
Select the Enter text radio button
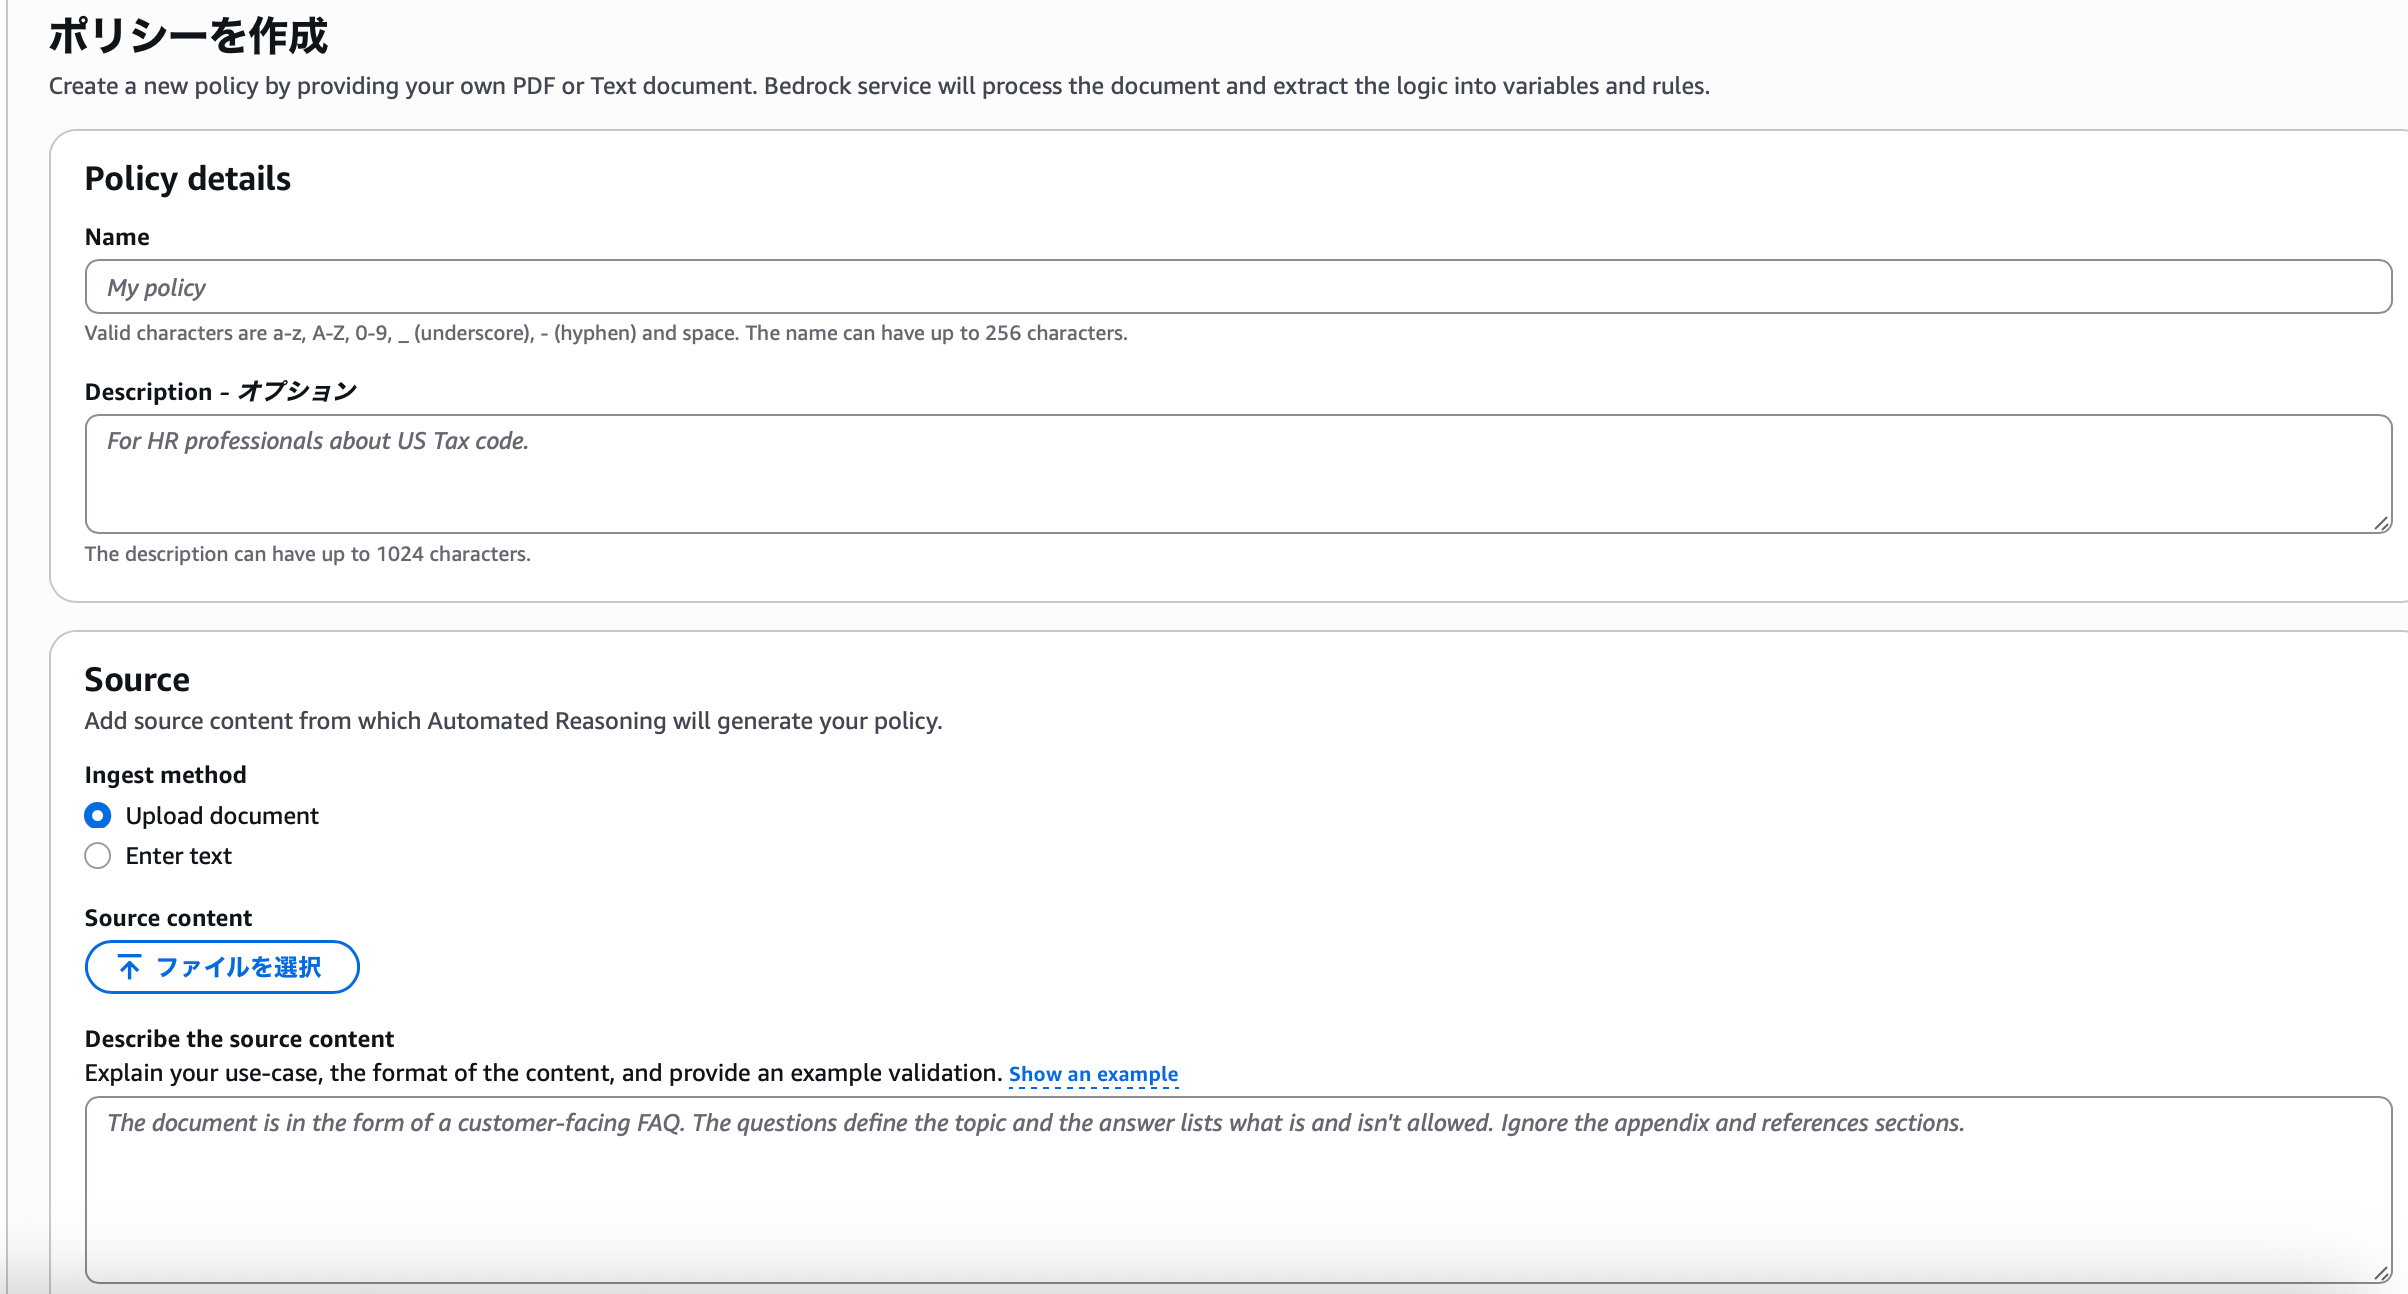click(98, 856)
